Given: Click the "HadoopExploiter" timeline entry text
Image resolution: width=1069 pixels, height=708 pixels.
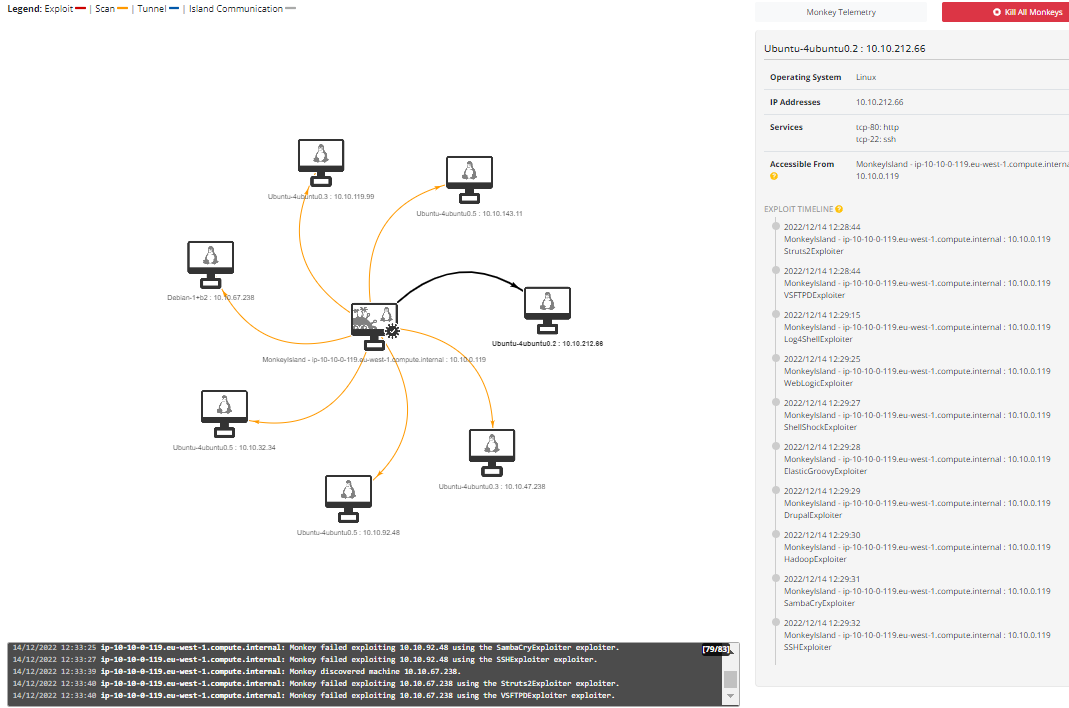Looking at the screenshot, I should [x=815, y=559].
